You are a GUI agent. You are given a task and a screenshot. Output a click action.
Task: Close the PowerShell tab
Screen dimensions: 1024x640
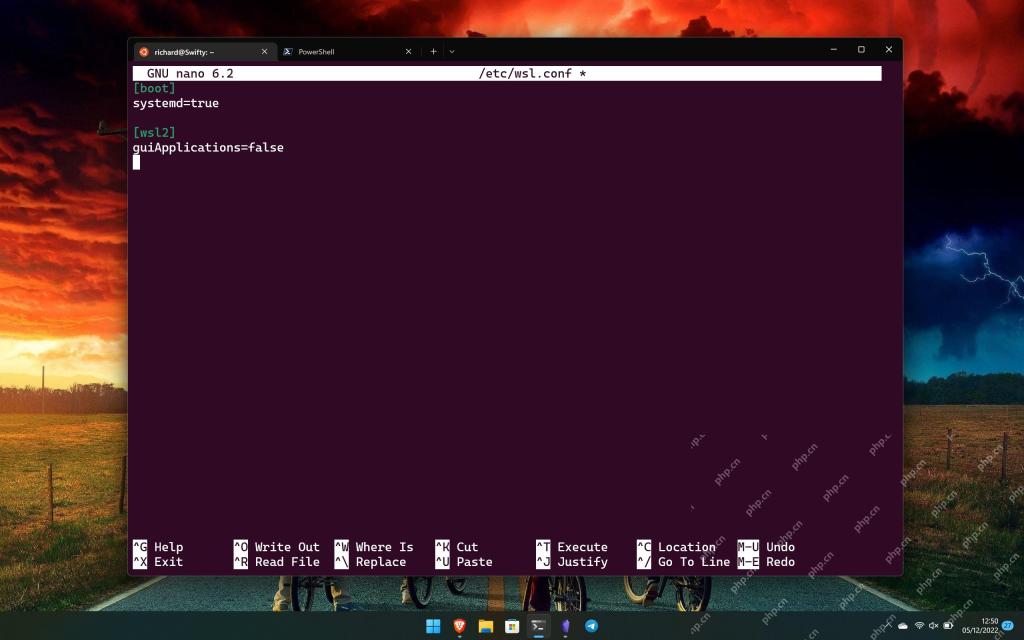click(408, 52)
